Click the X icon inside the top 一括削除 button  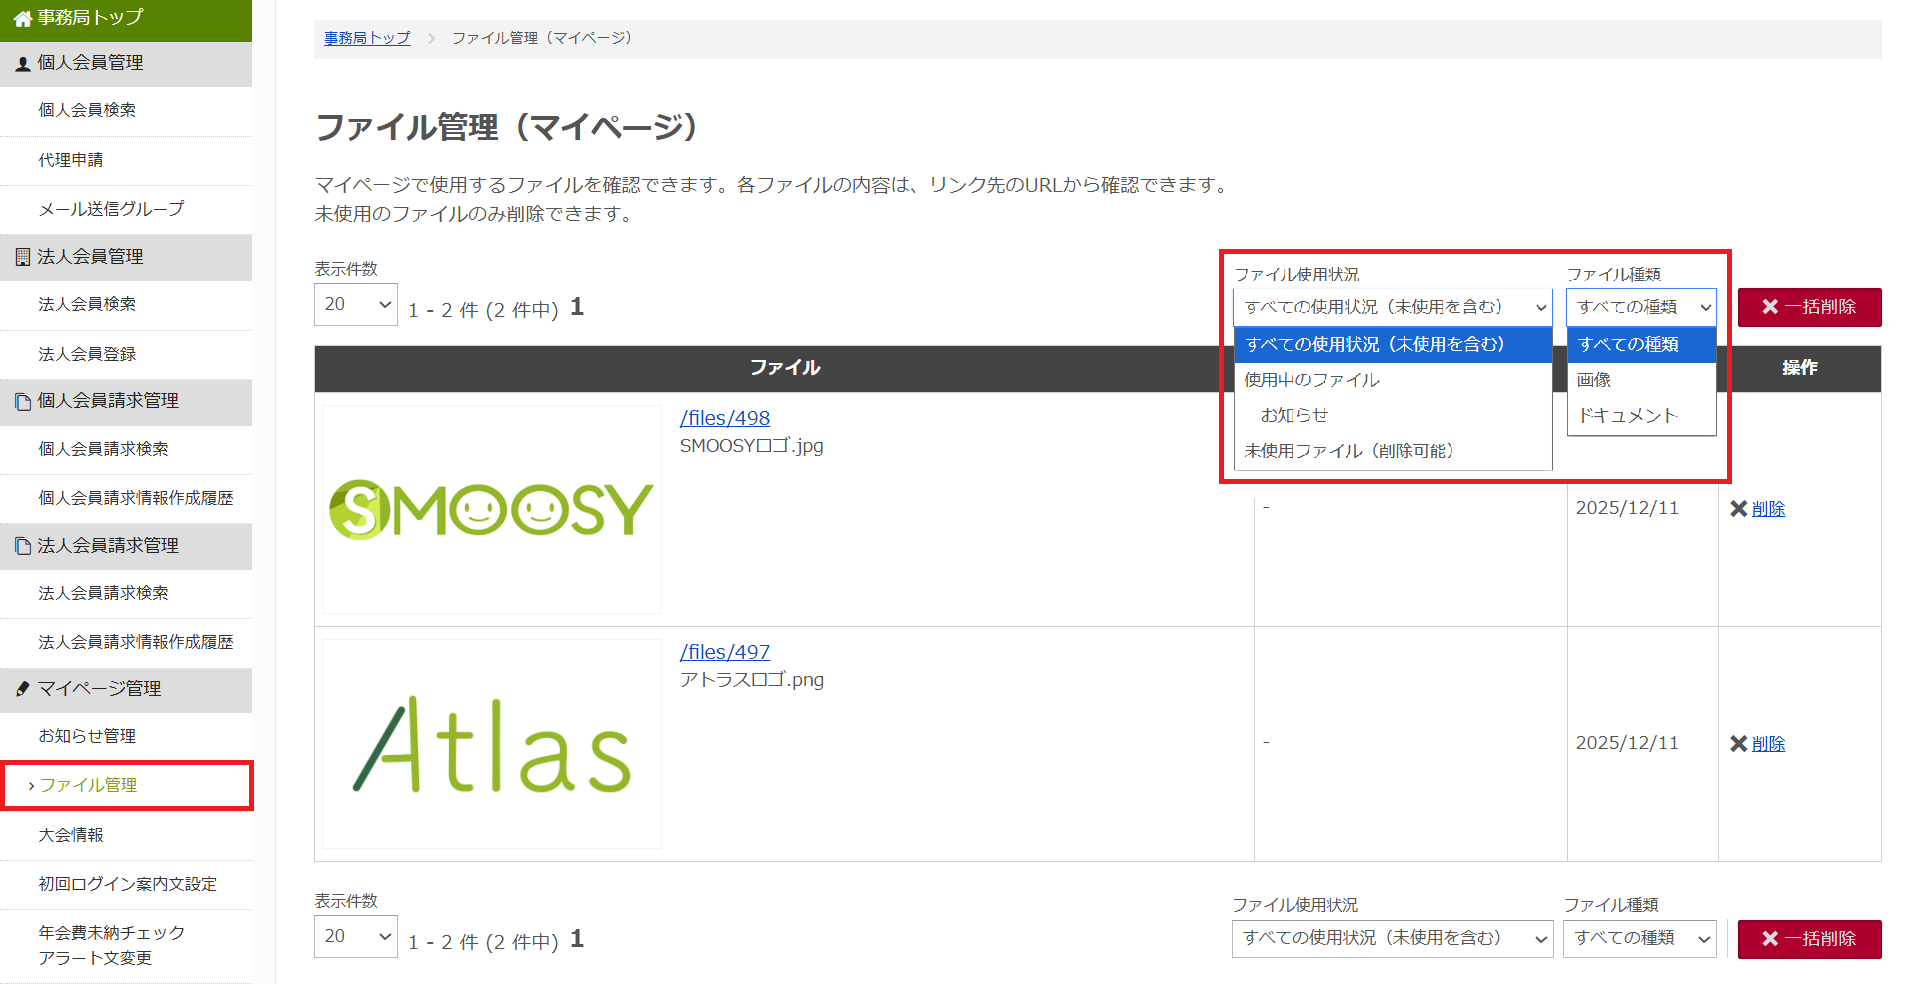point(1769,307)
